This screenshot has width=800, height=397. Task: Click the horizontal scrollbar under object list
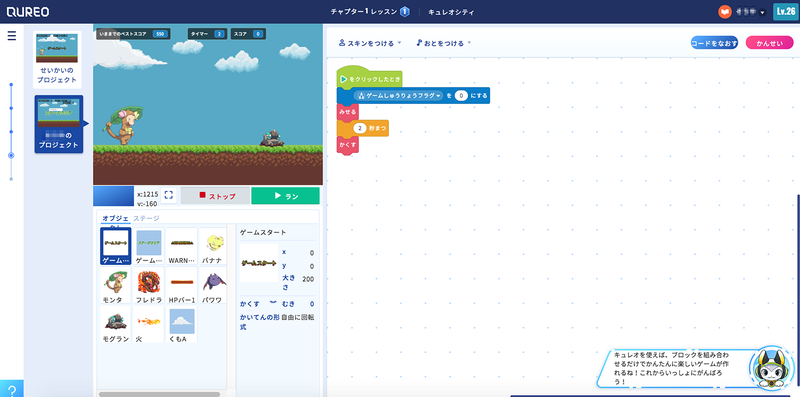point(159,394)
